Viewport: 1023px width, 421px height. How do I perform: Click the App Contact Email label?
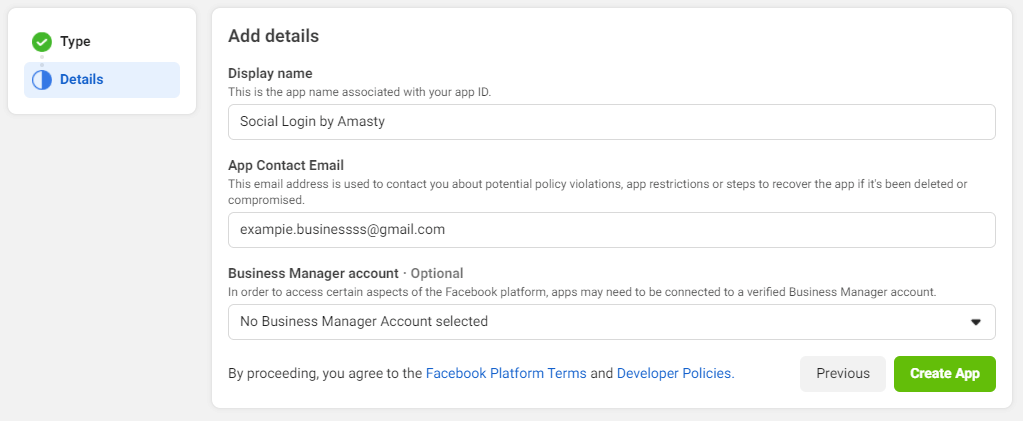pyautogui.click(x=286, y=165)
